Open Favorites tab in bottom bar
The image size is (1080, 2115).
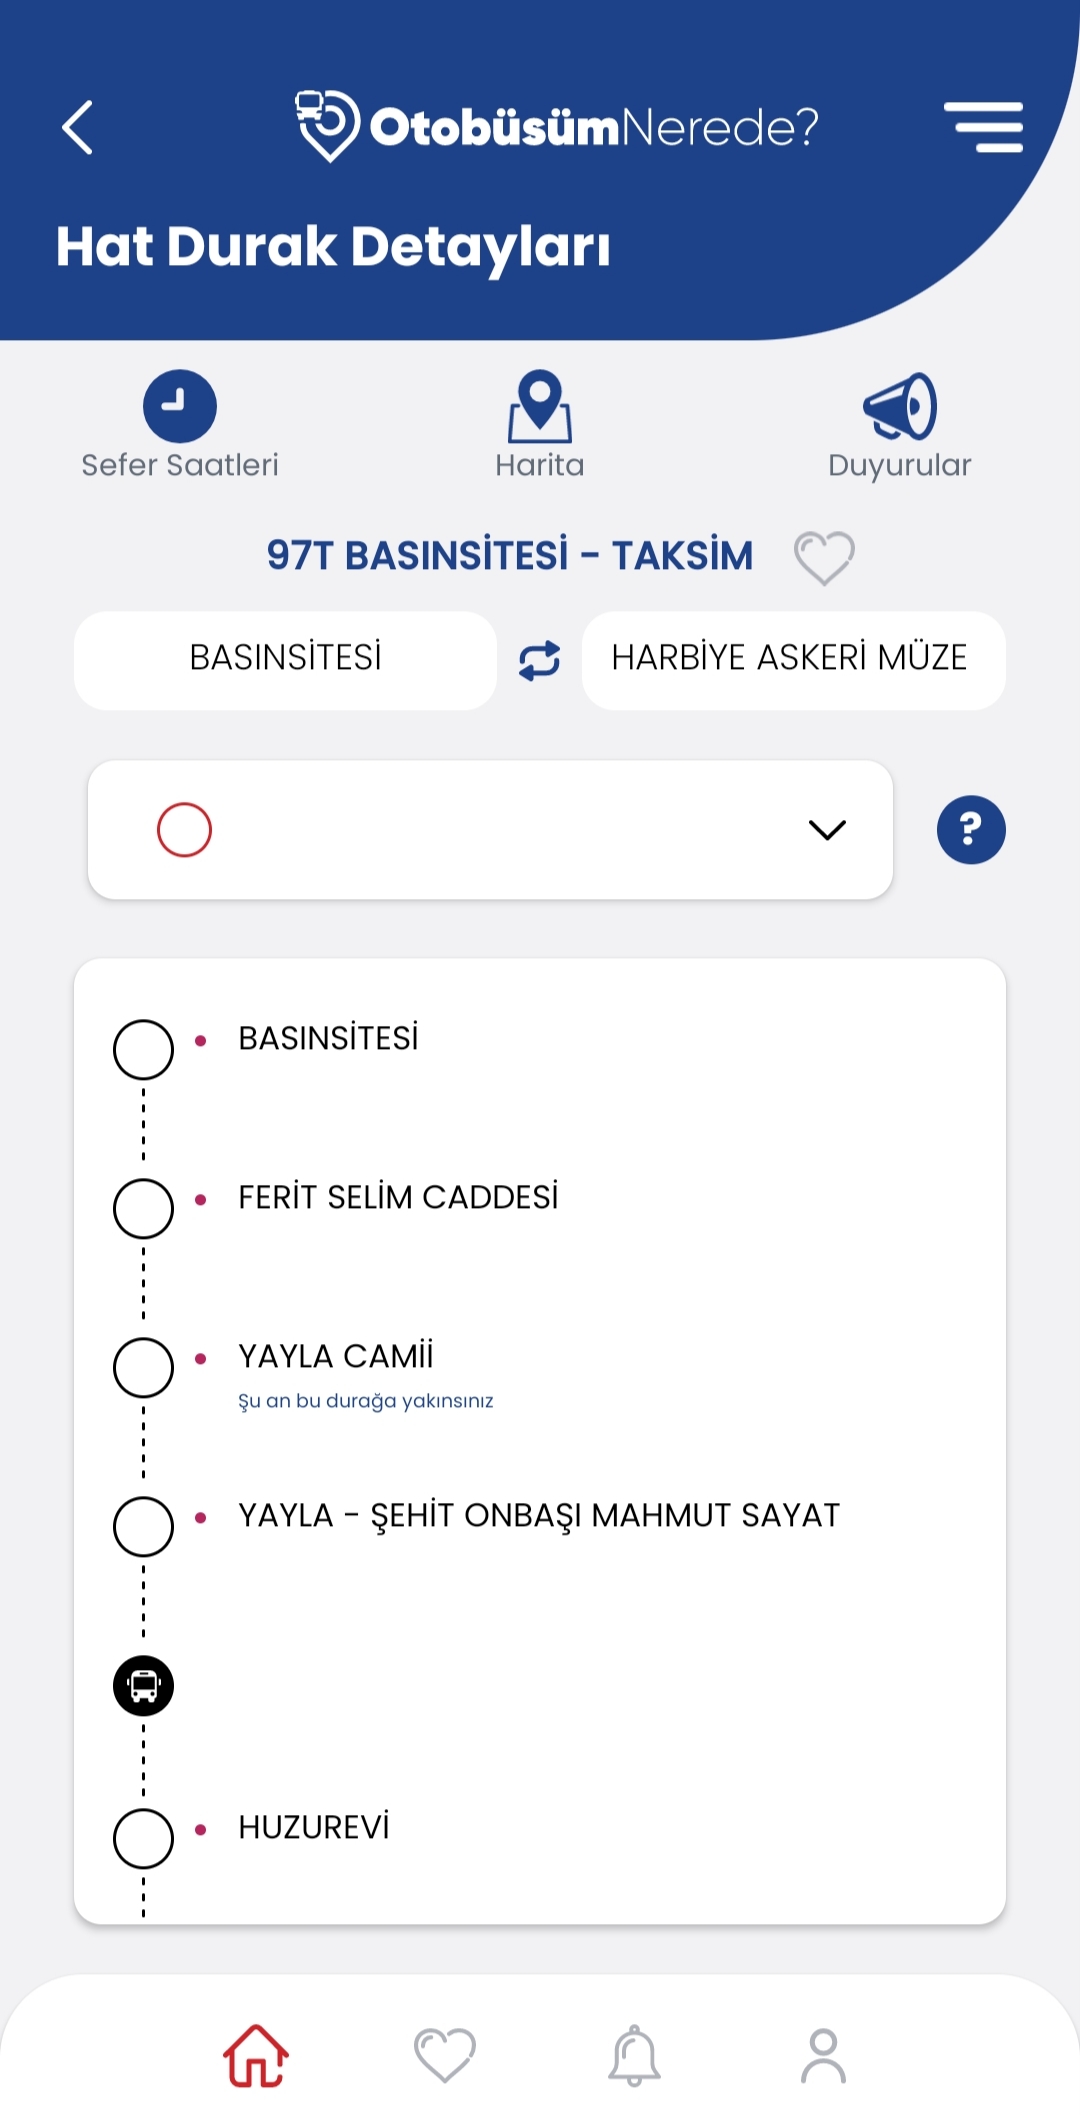(445, 2056)
